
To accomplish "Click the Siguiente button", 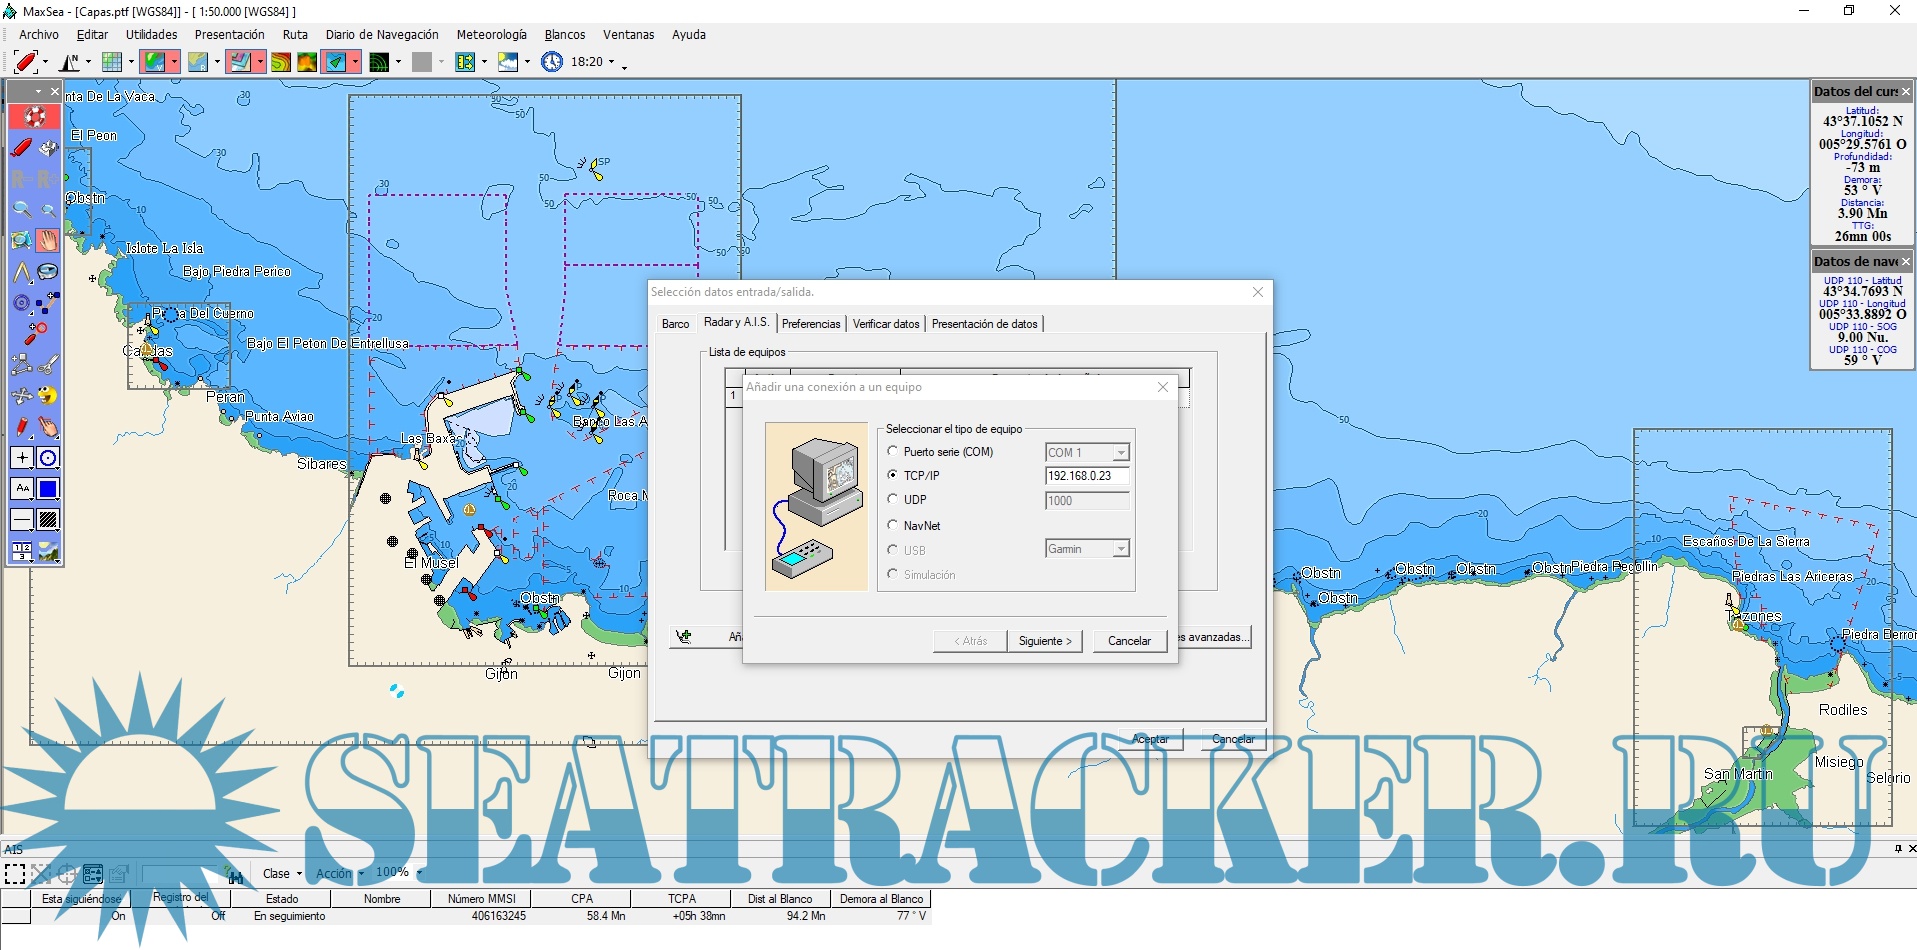I will click(x=1044, y=641).
